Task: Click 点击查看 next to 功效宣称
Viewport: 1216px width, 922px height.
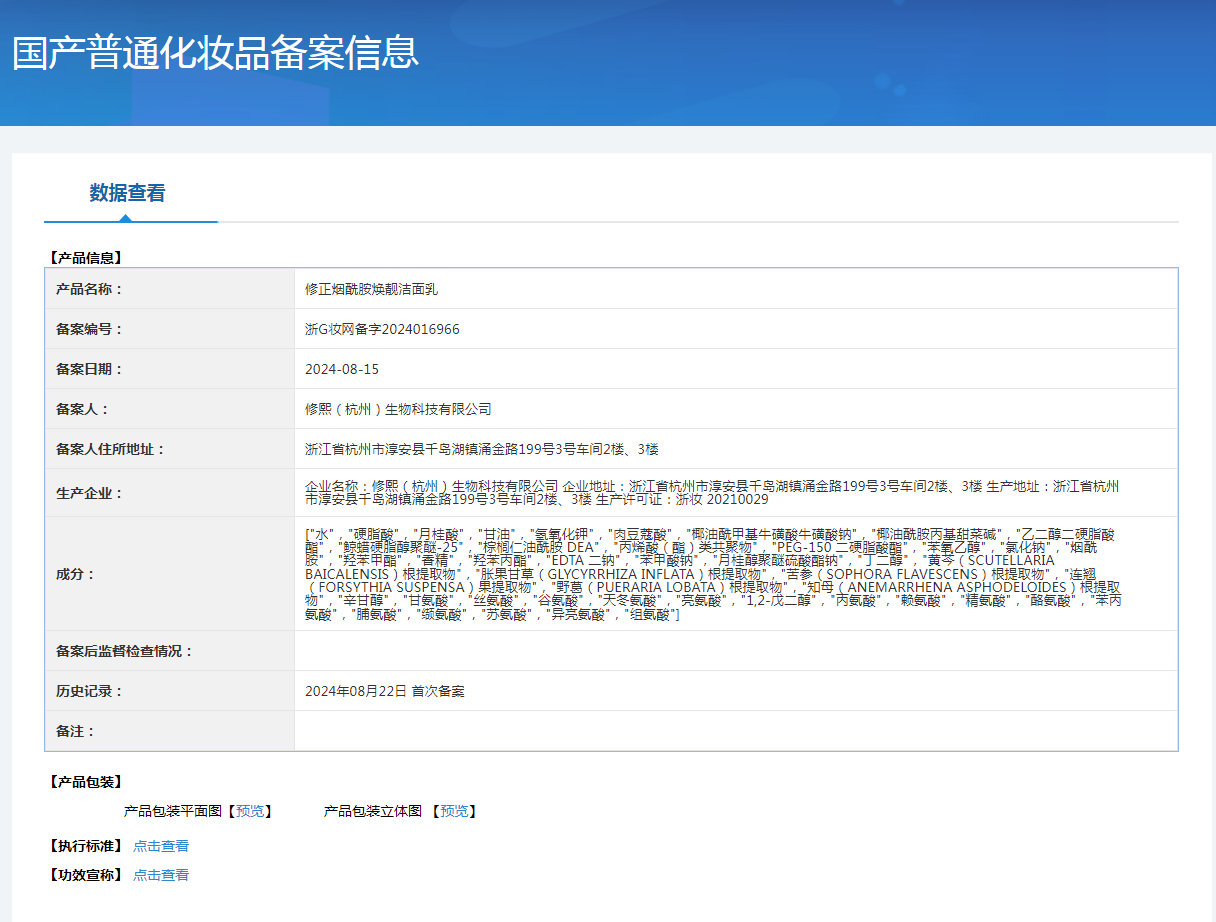Action: pos(161,875)
